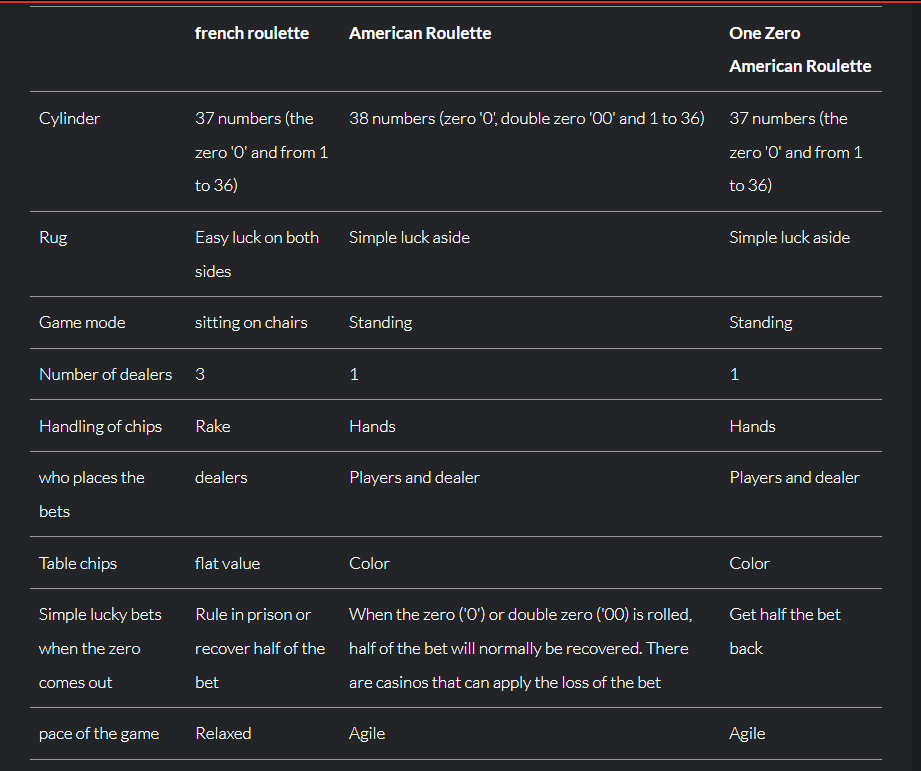Select the 'Rule in prison' cell text
The width and height of the screenshot is (921, 771).
tap(260, 648)
